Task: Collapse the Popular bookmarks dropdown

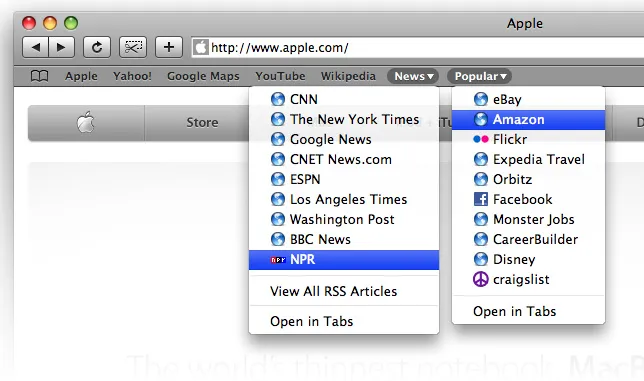Action: (x=479, y=76)
